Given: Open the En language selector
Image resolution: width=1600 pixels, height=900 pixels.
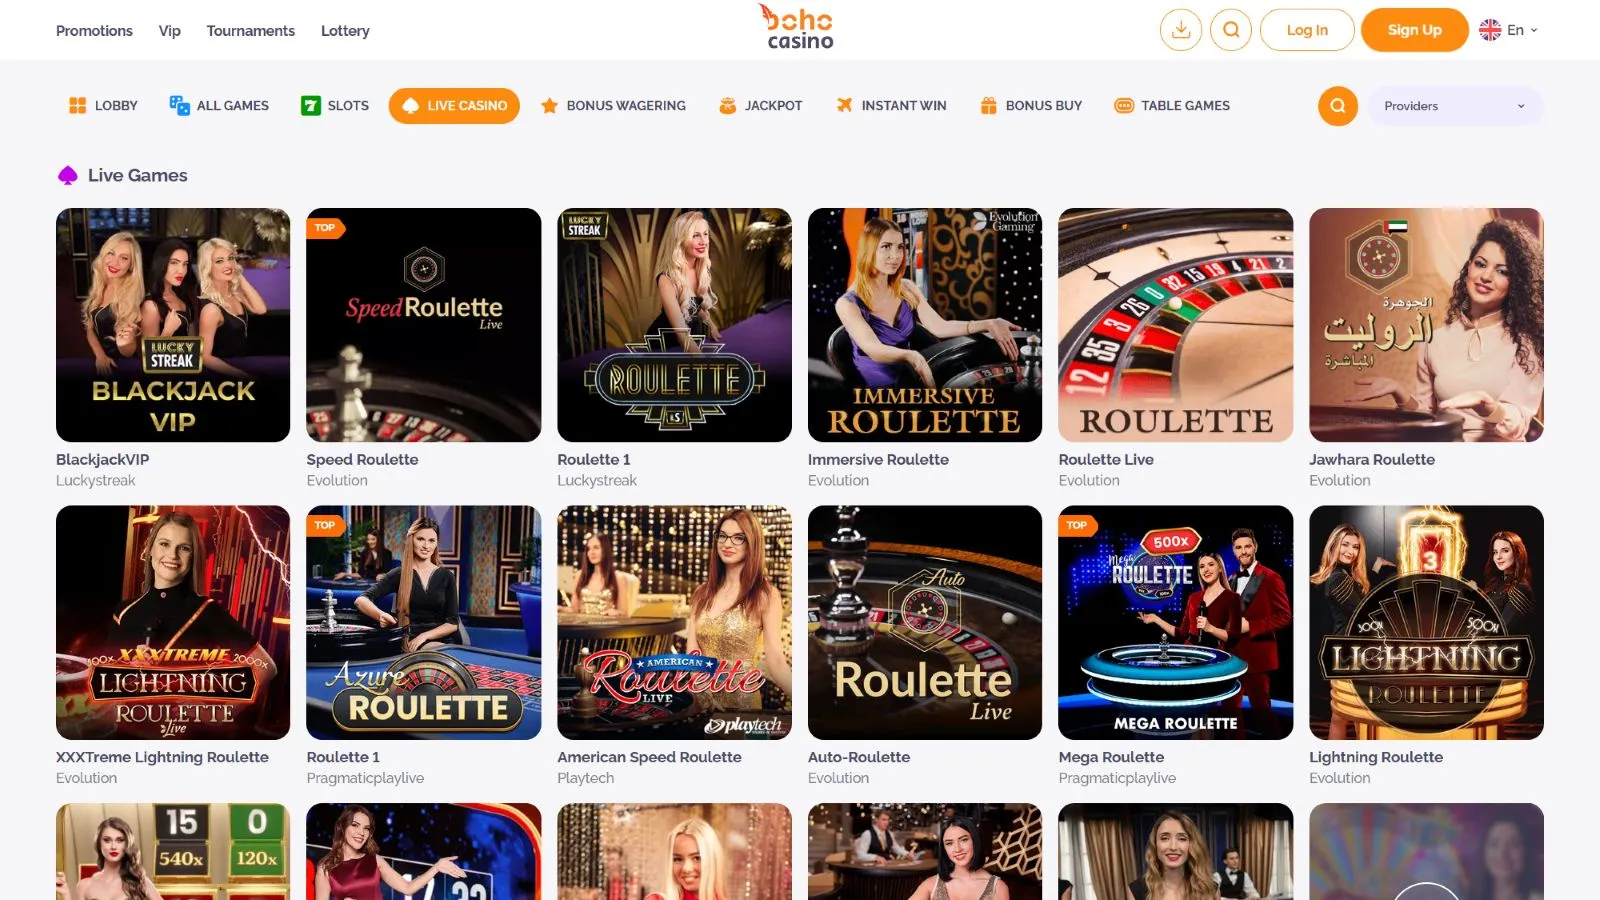Looking at the screenshot, I should [1509, 30].
